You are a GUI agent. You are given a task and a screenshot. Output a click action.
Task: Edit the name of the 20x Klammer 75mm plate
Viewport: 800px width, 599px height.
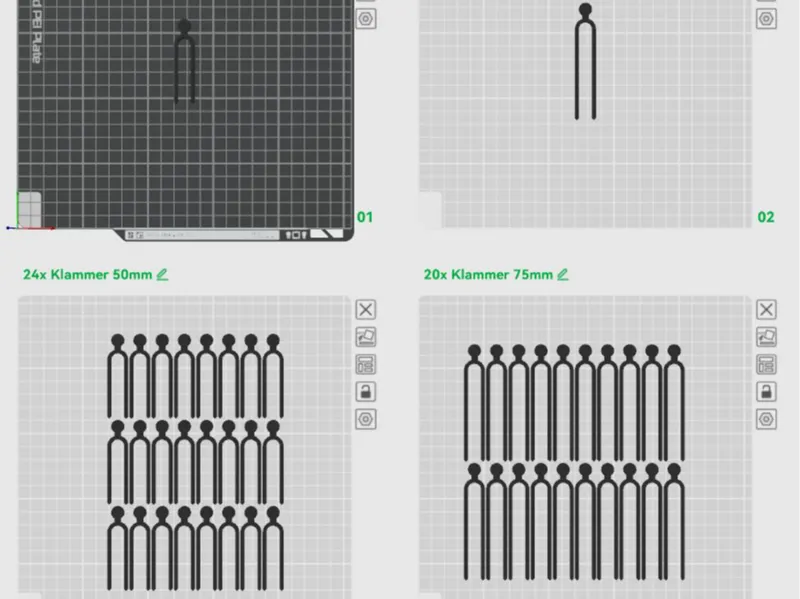(563, 274)
